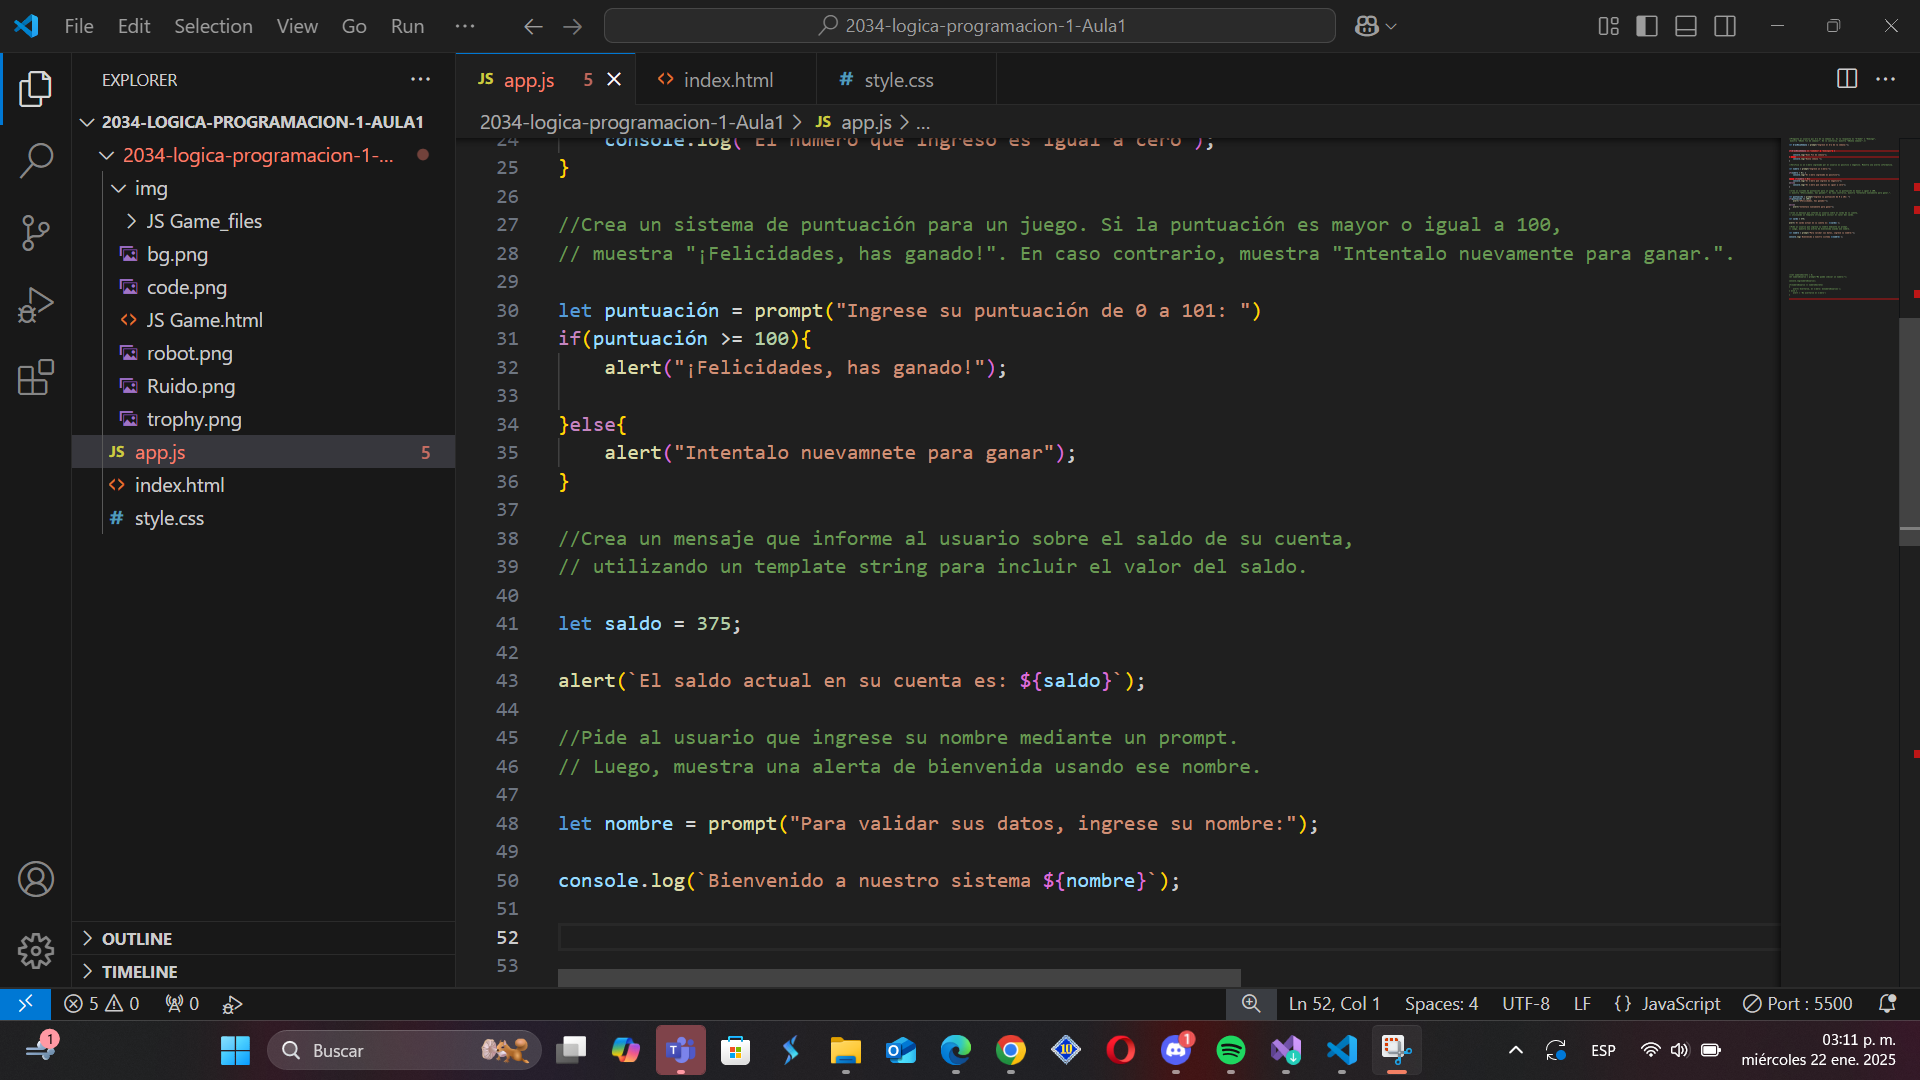Expand the TIMELINE section

[x=263, y=971]
